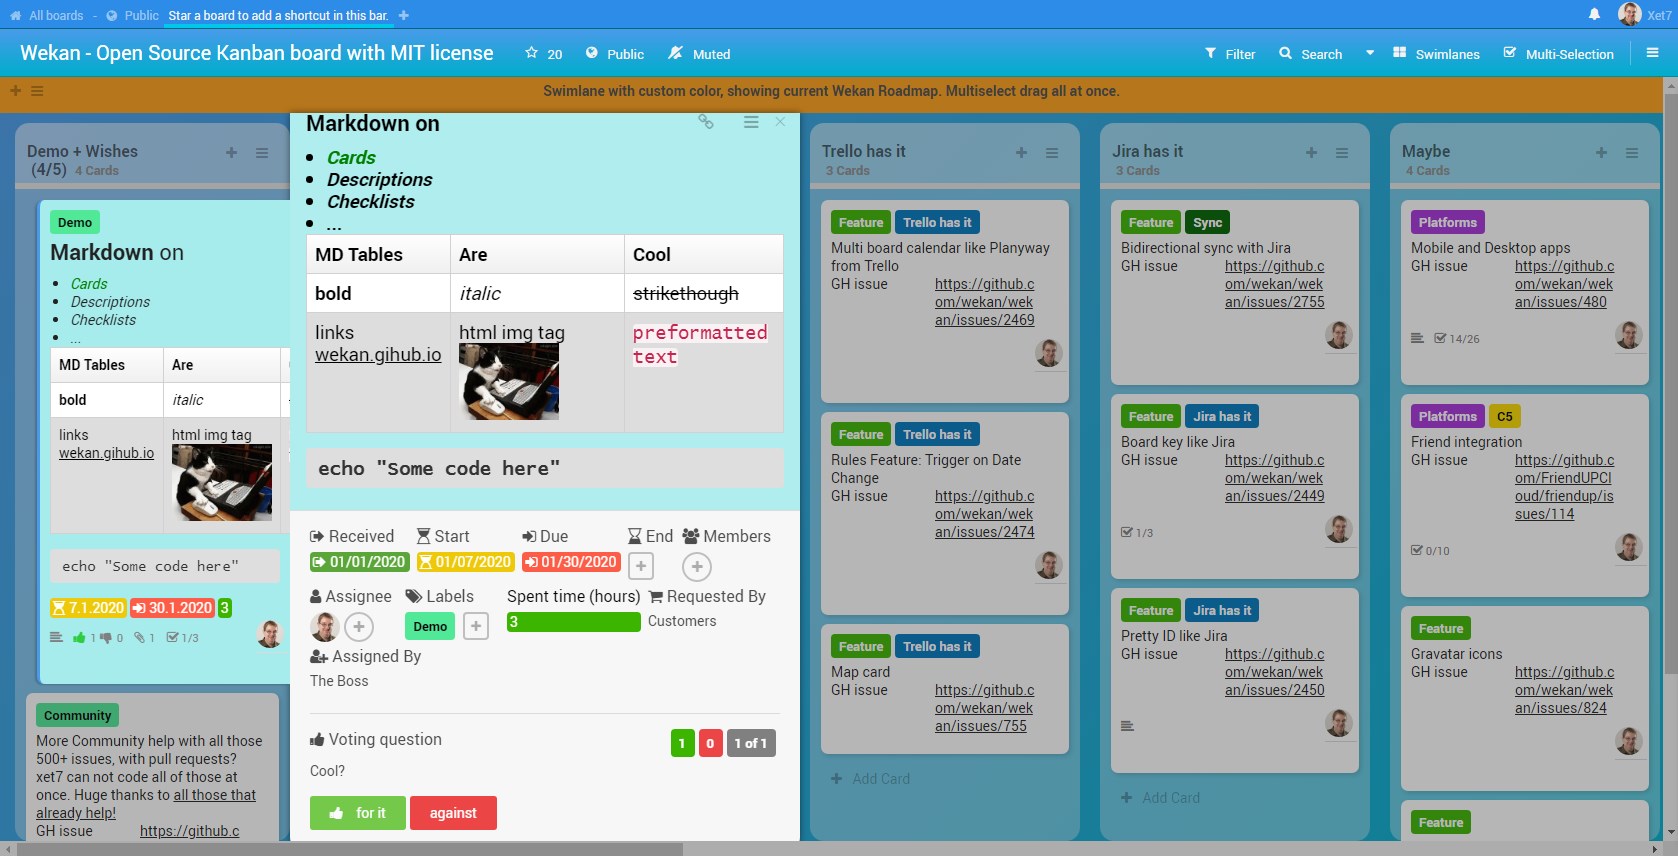
Task: Open the Xet7 user avatar menu
Action: coord(1630,14)
